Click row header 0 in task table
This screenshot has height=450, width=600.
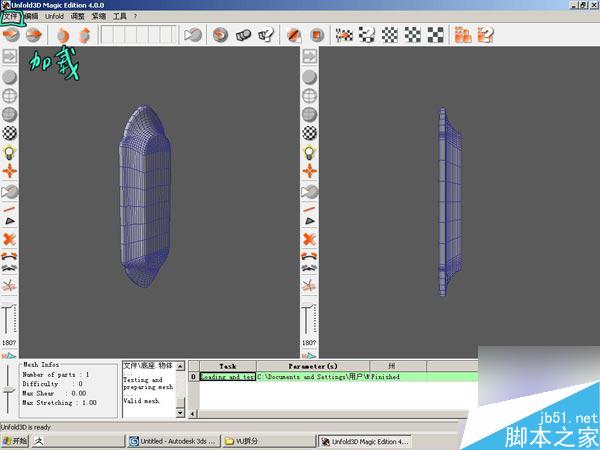pyautogui.click(x=194, y=377)
